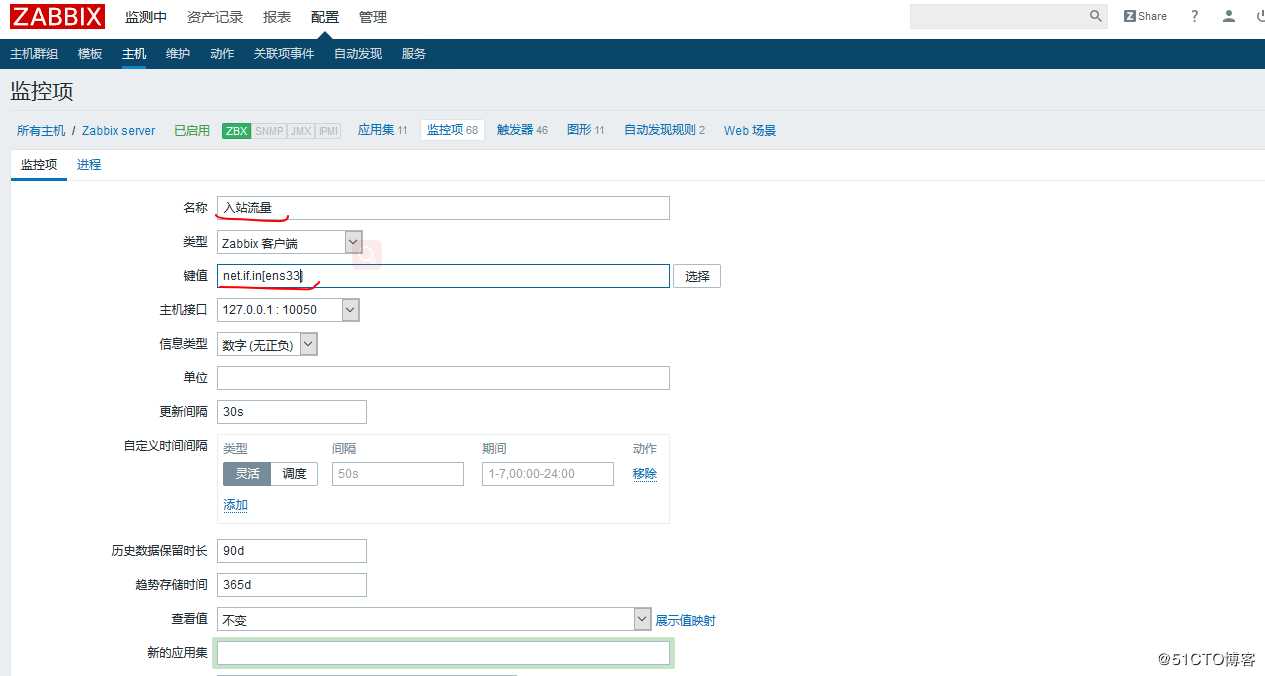Open 触发器 46 link
The image size is (1265, 676).
pyautogui.click(x=522, y=130)
